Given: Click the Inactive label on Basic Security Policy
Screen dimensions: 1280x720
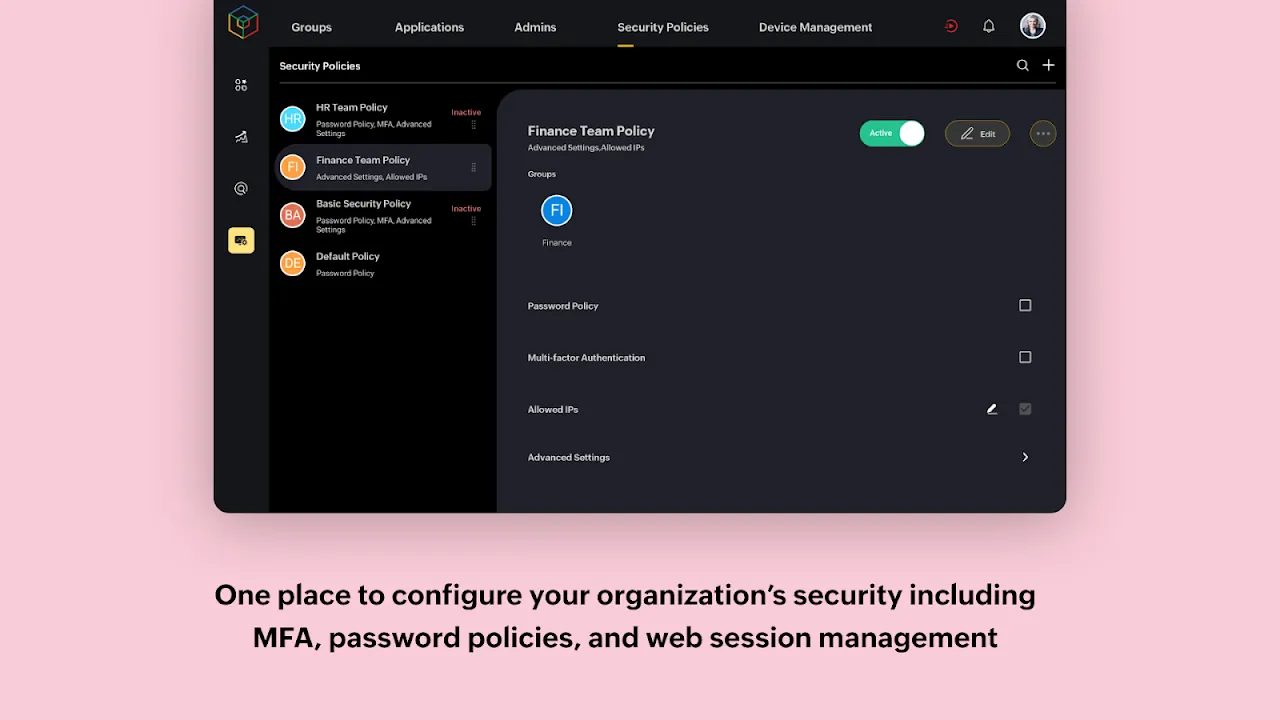Looking at the screenshot, I should tap(466, 208).
